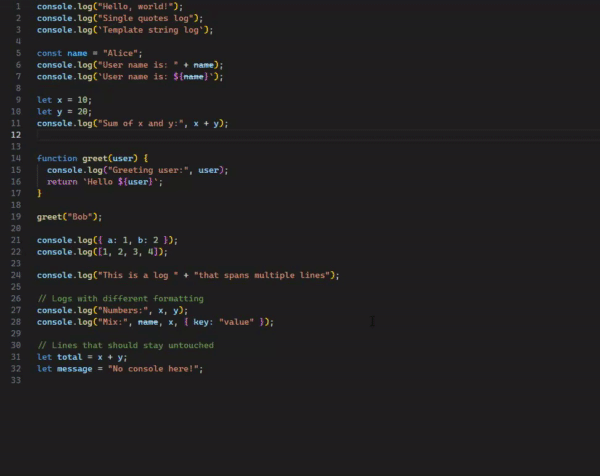Click the { key: "value" } object on line 28
600x476 pixels.
click(x=224, y=322)
